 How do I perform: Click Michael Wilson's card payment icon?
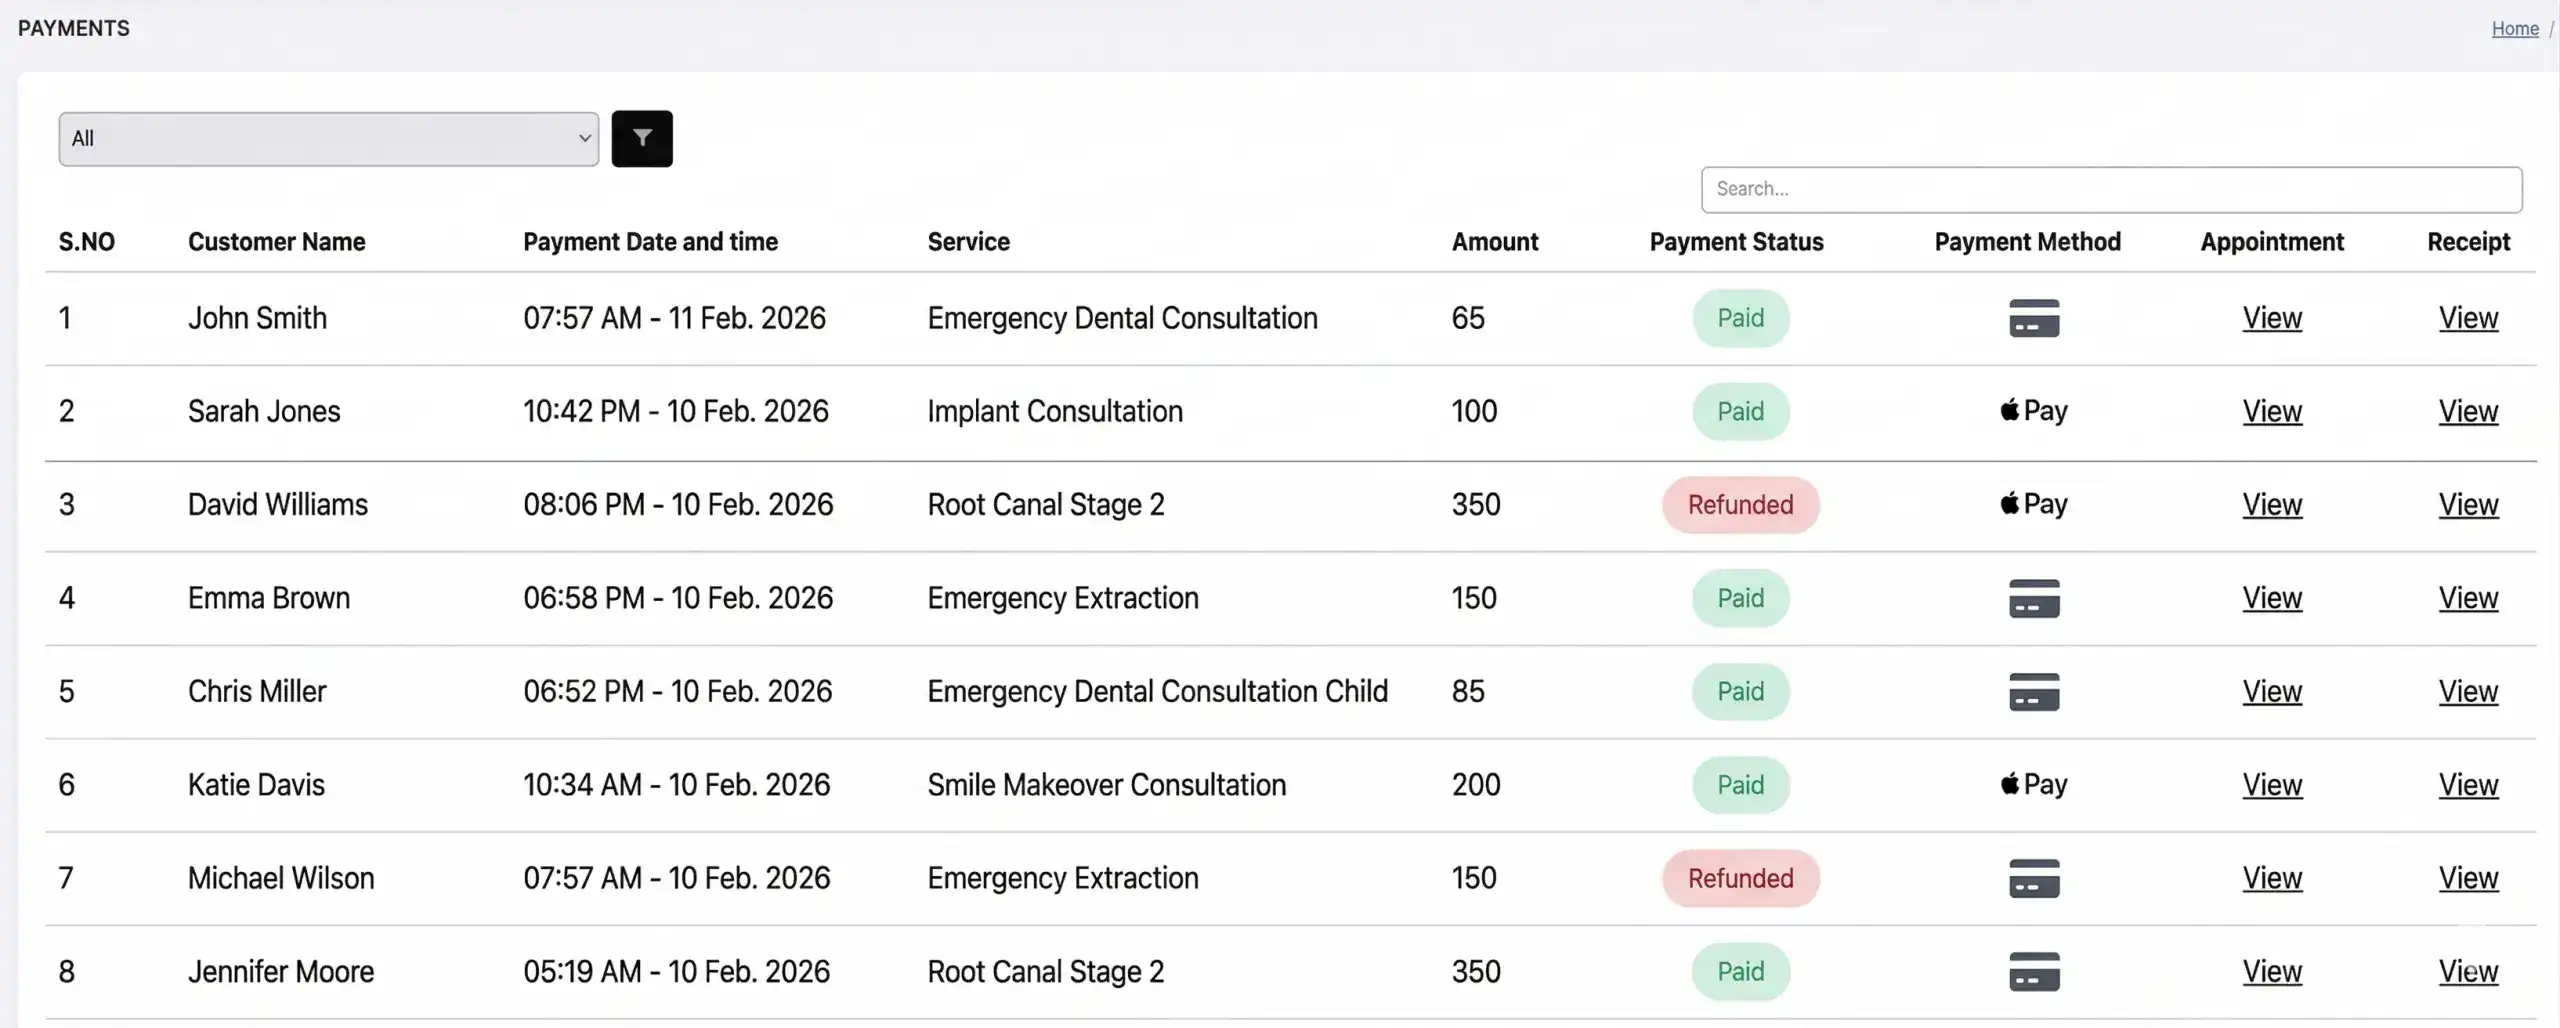[2032, 878]
